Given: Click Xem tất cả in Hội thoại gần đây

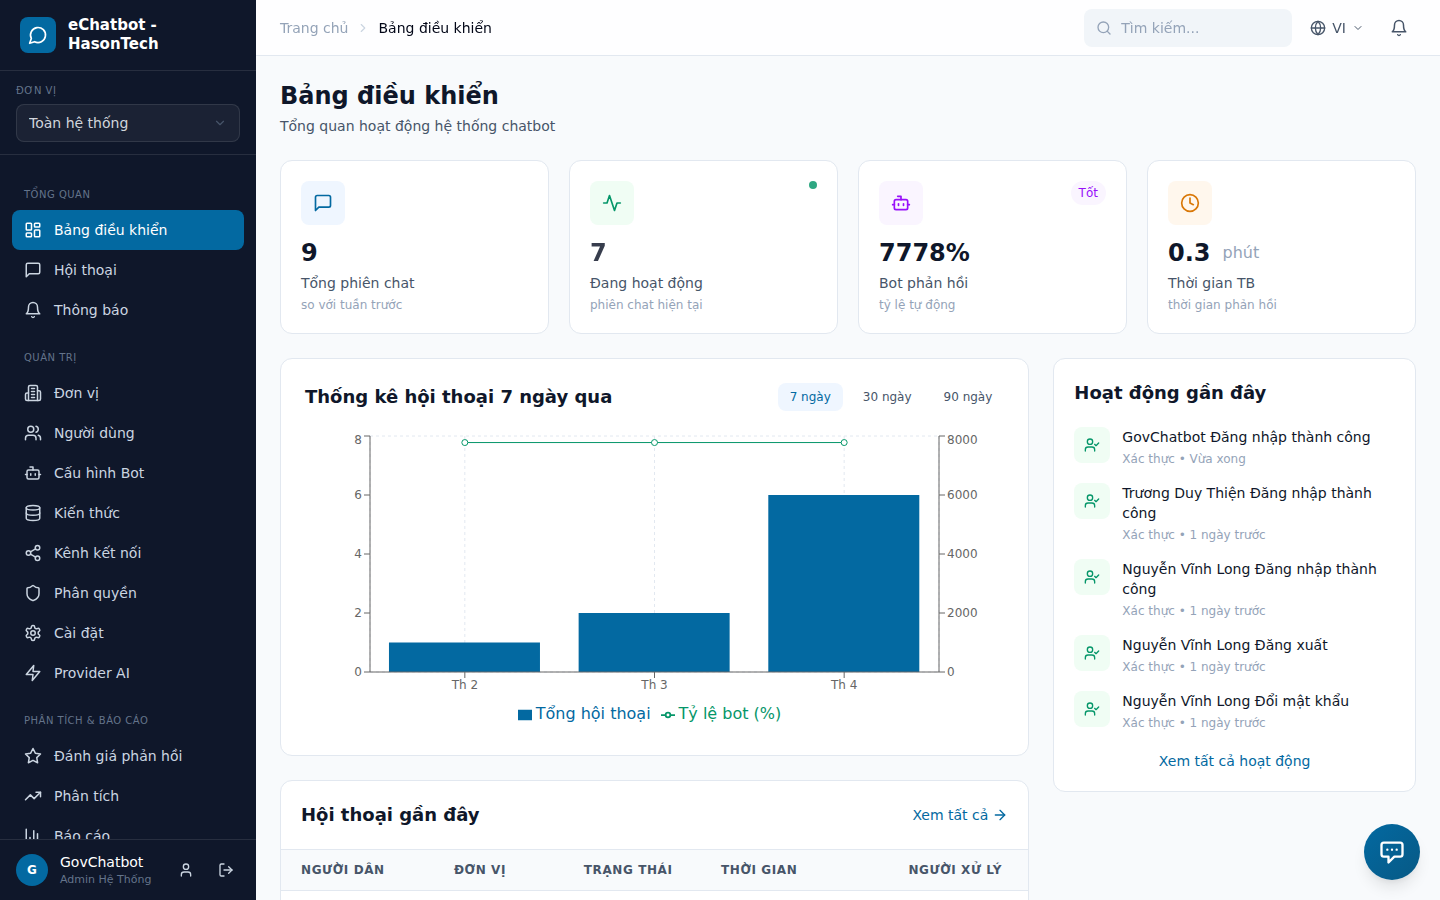Looking at the screenshot, I should tap(958, 814).
